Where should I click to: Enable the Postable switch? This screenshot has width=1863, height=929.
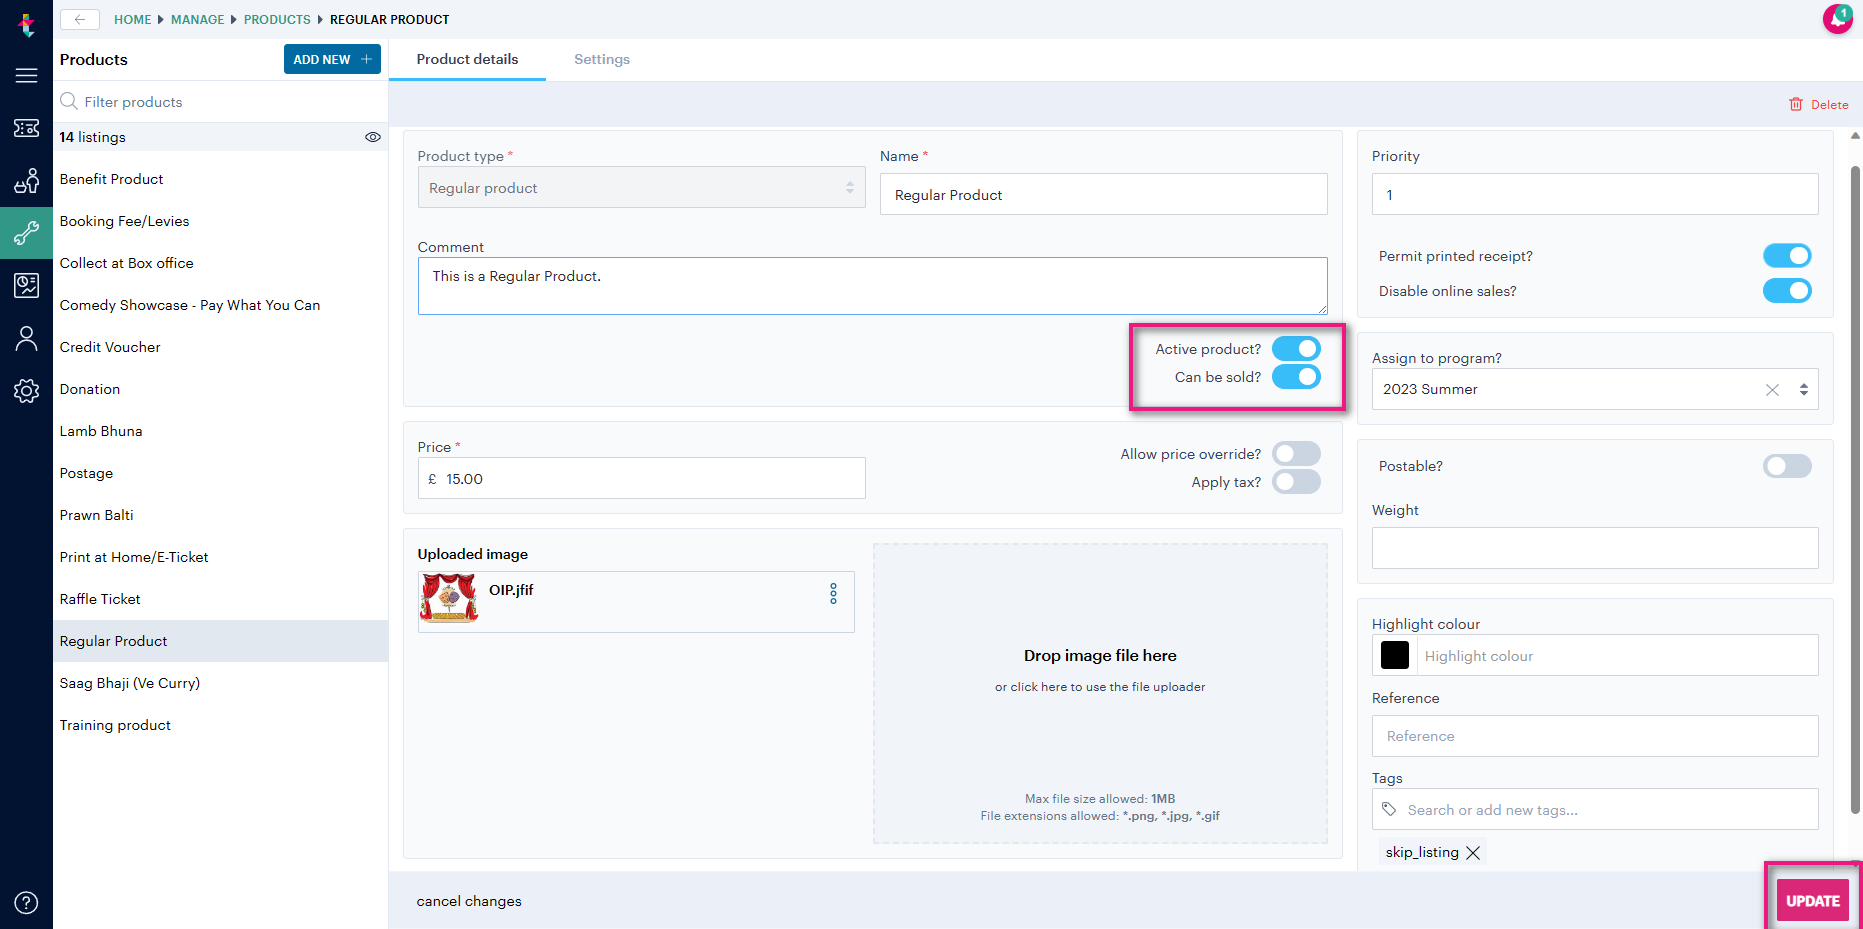click(1787, 466)
